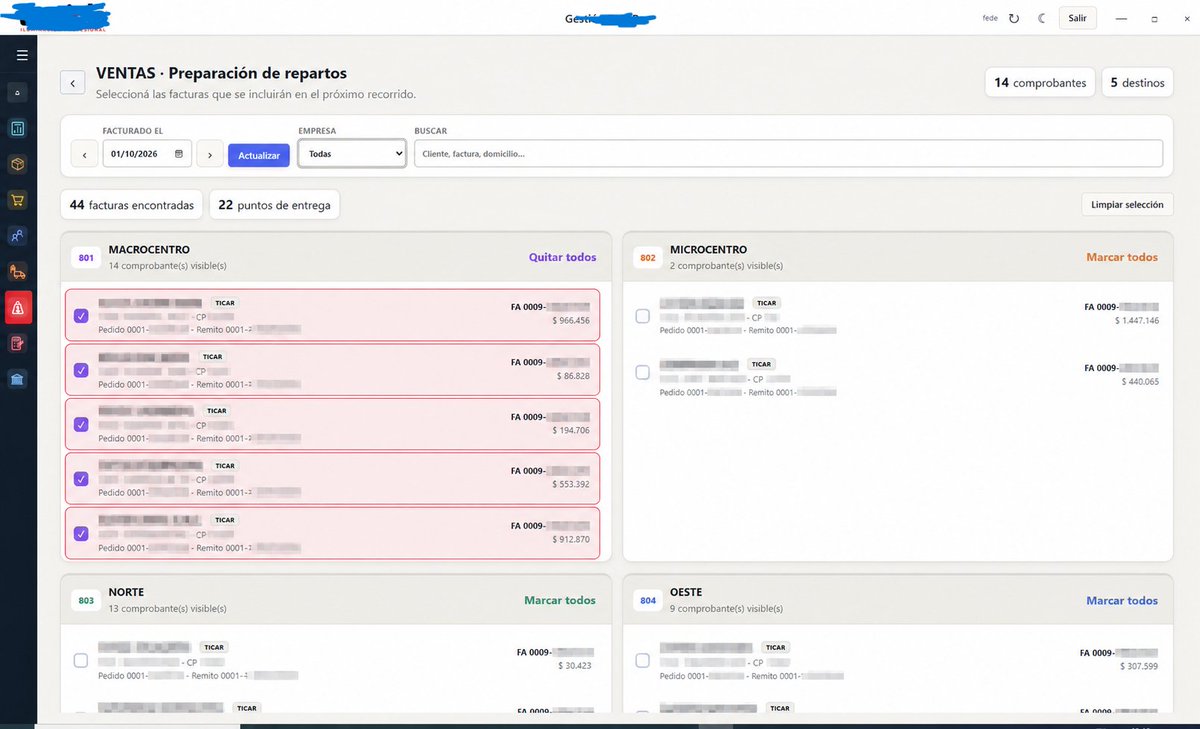Select the red warning sidebar icon

pos(18,308)
